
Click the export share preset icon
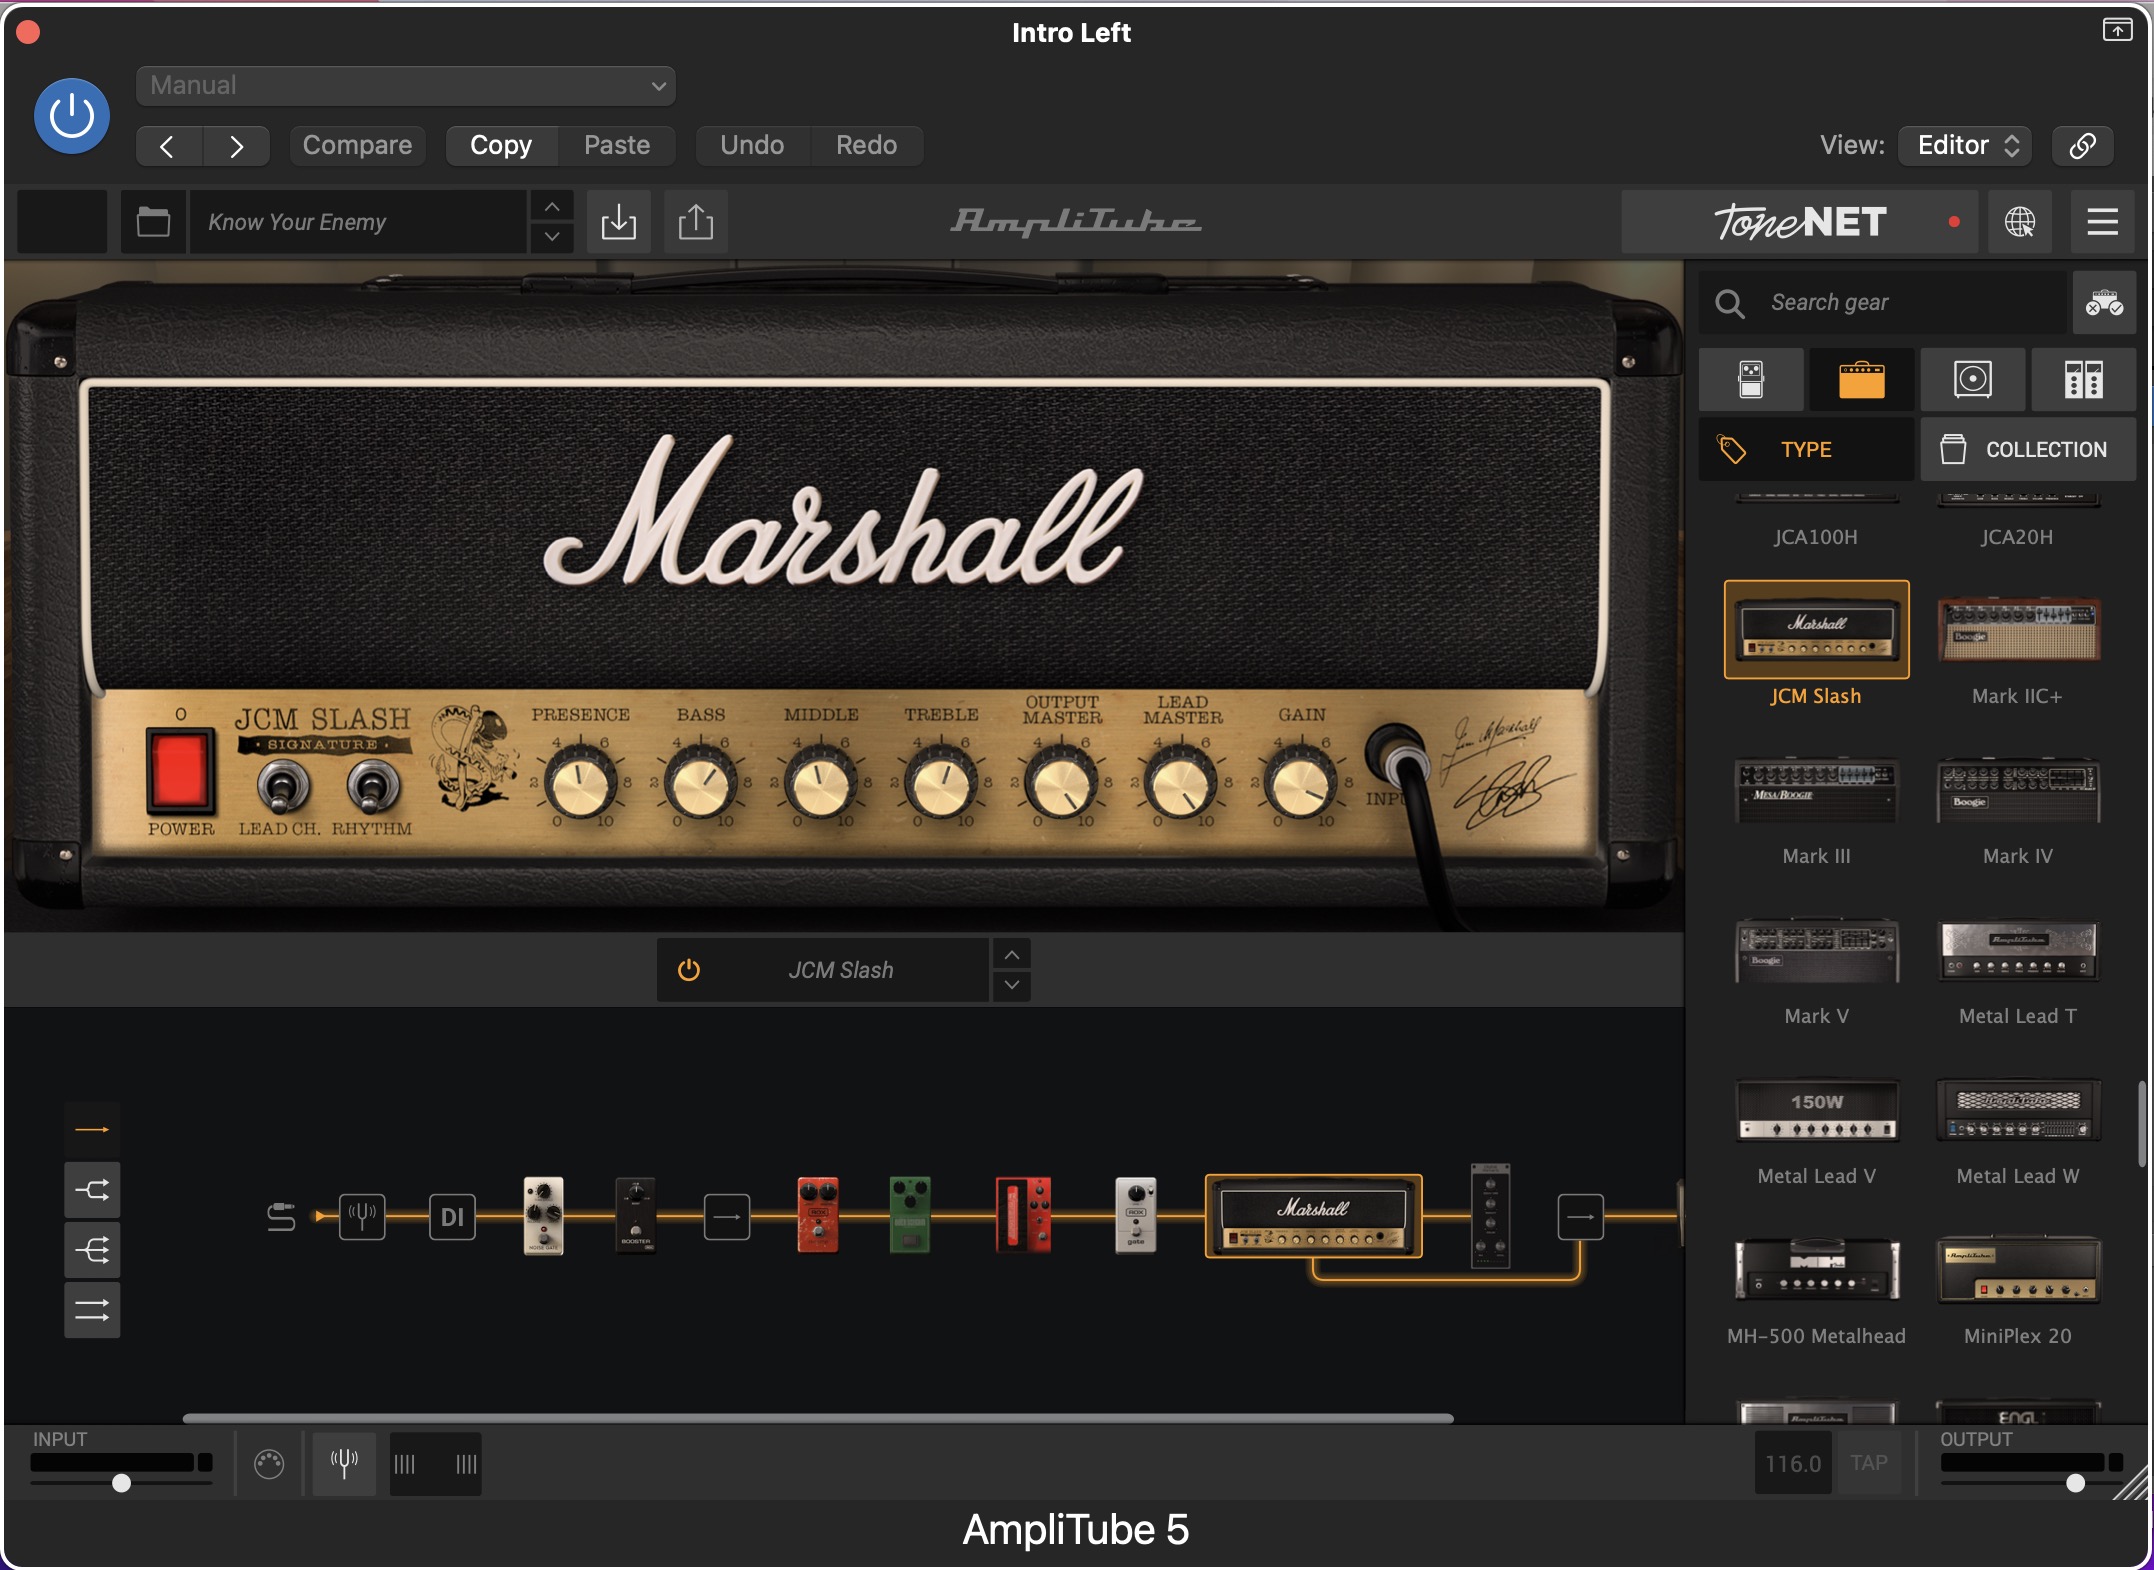click(x=696, y=221)
